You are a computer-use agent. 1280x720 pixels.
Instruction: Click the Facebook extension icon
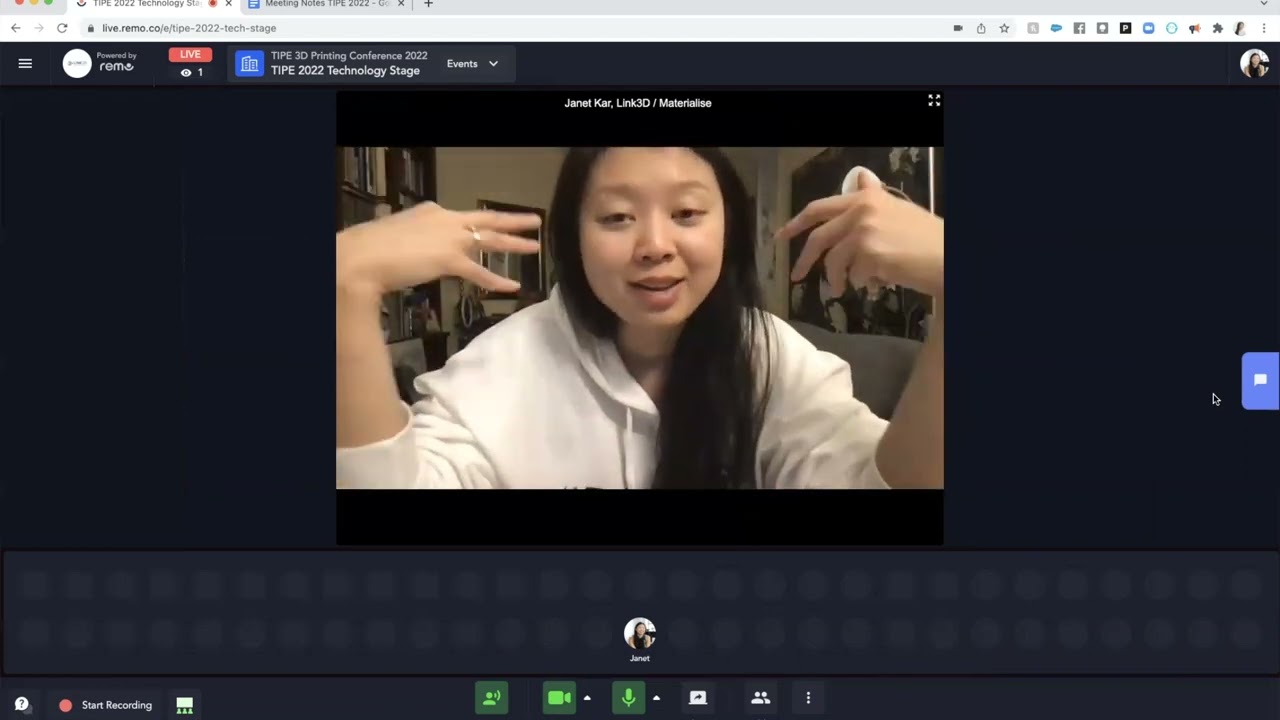[1079, 28]
